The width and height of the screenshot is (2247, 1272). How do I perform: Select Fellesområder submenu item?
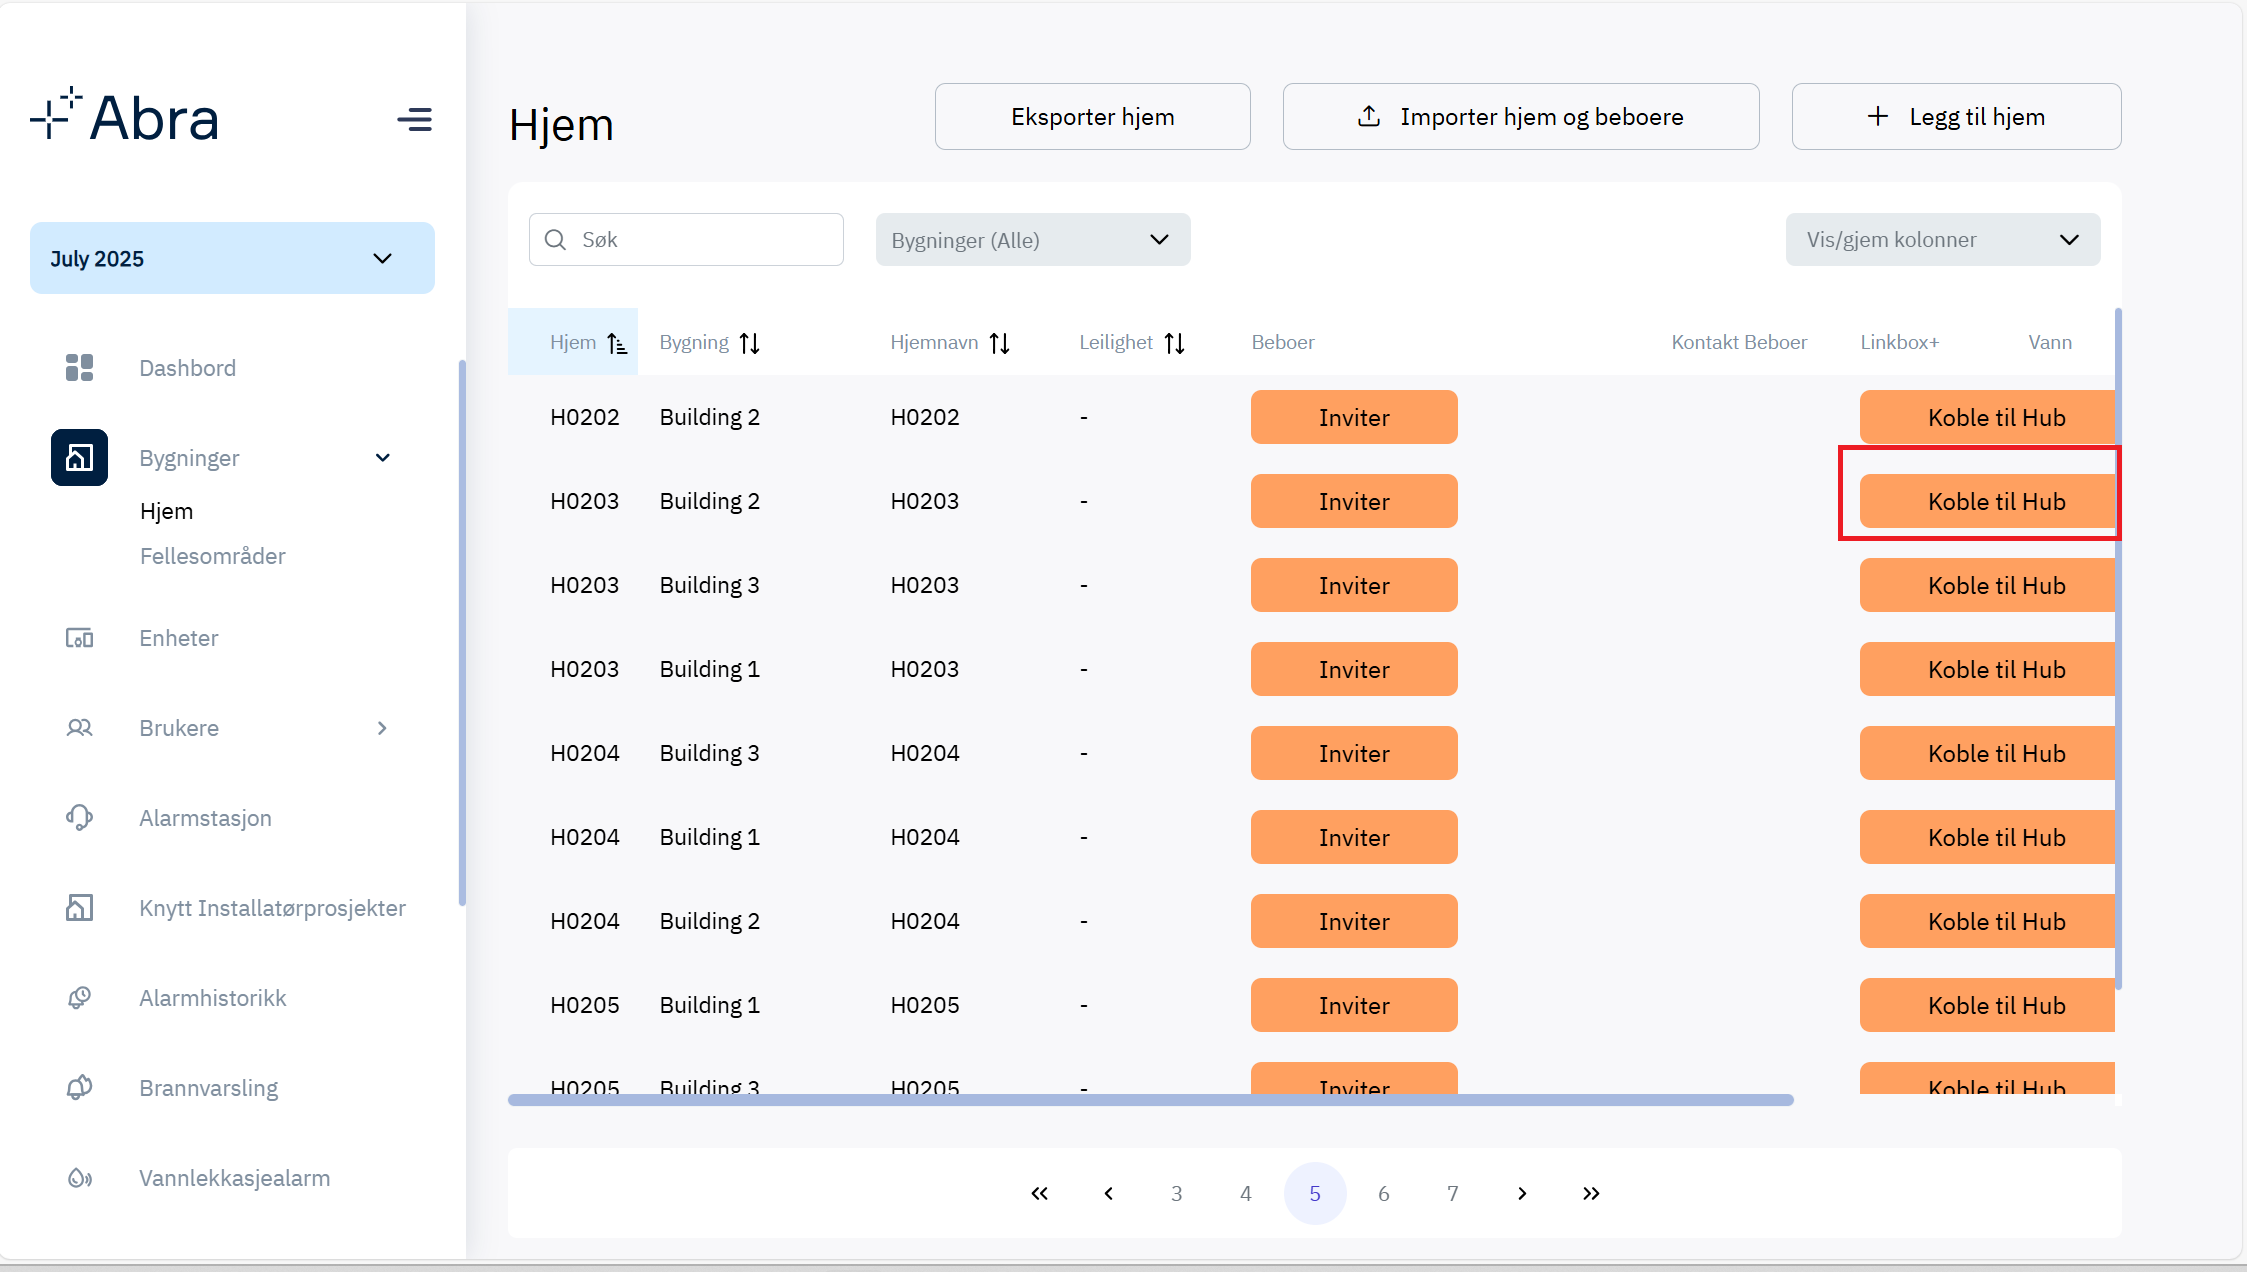click(x=212, y=556)
